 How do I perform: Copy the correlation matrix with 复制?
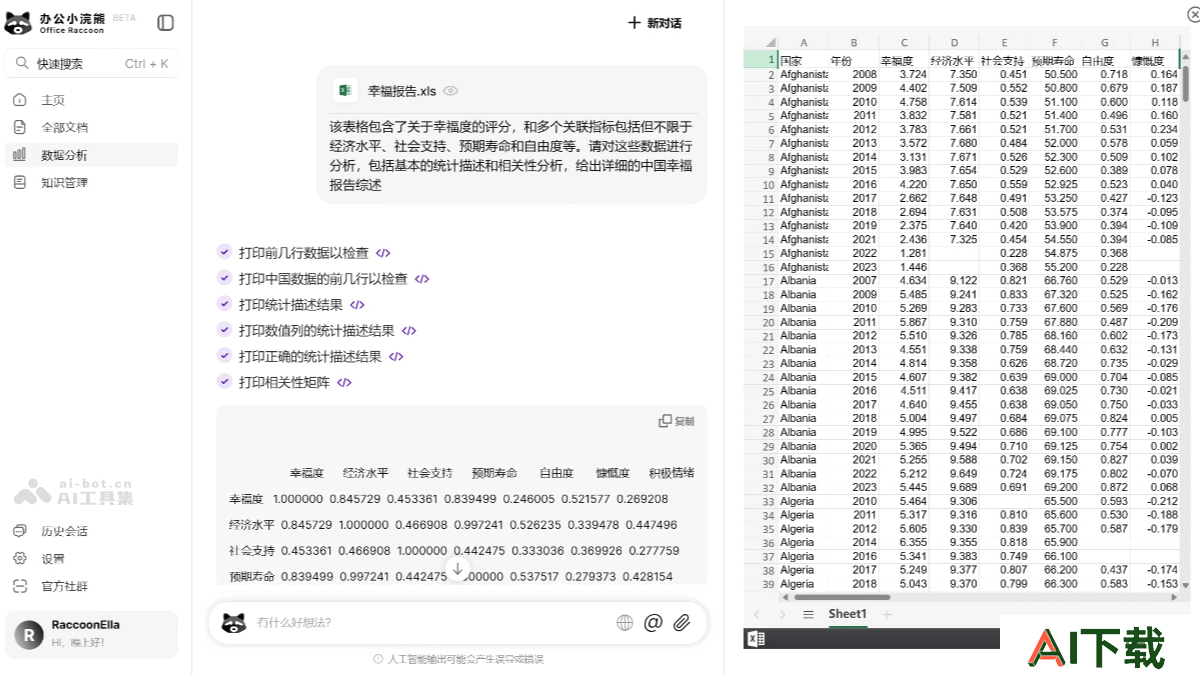point(676,421)
